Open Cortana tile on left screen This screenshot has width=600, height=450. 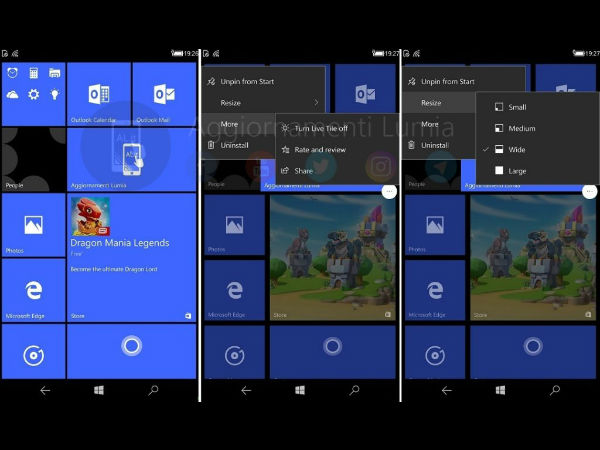[132, 352]
